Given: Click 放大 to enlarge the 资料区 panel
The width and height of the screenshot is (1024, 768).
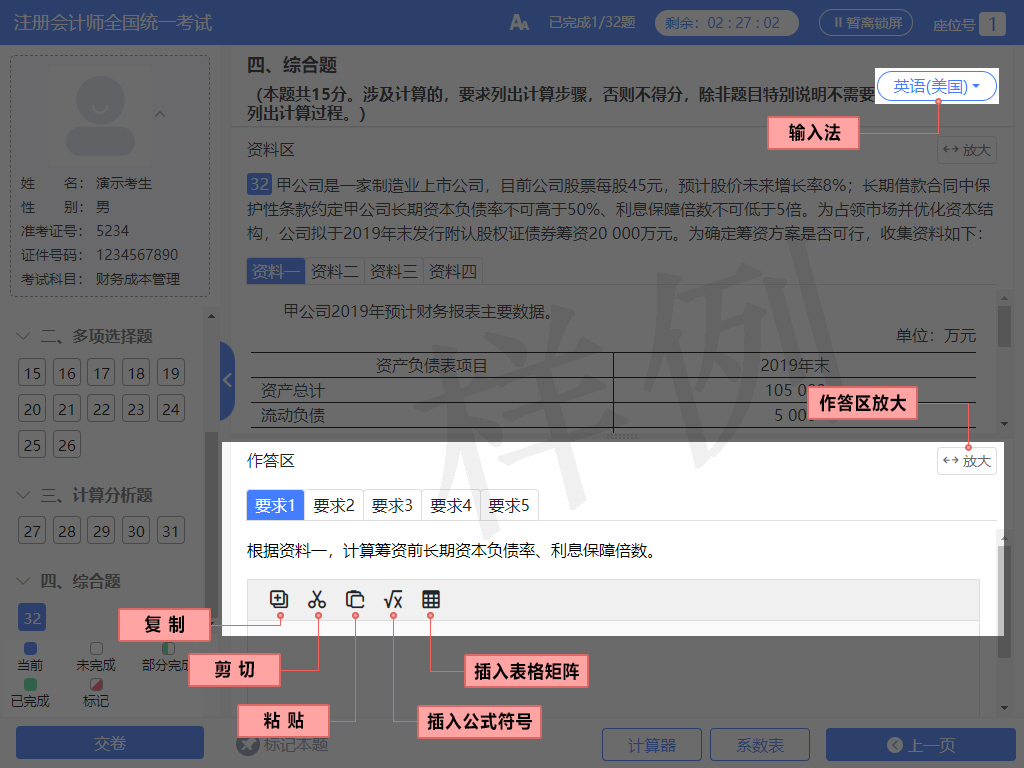Looking at the screenshot, I should tap(966, 150).
